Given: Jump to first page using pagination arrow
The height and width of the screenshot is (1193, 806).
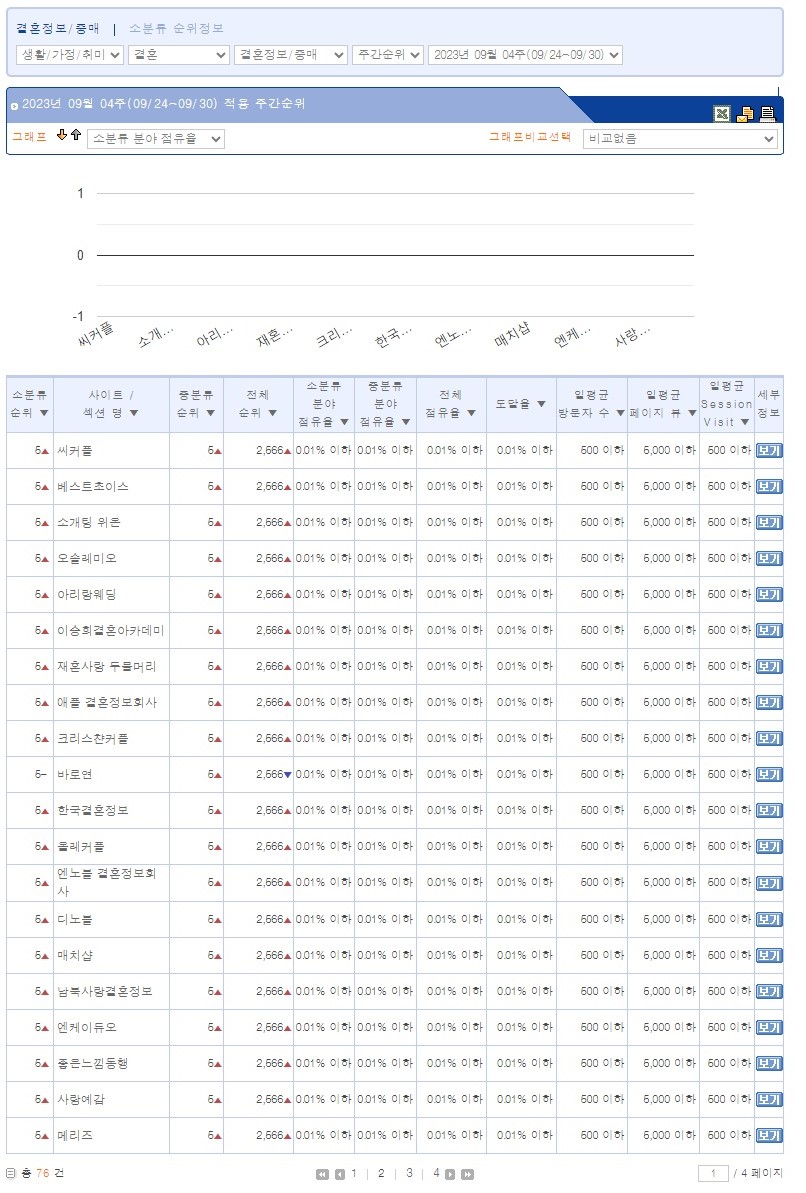Looking at the screenshot, I should tap(322, 1174).
